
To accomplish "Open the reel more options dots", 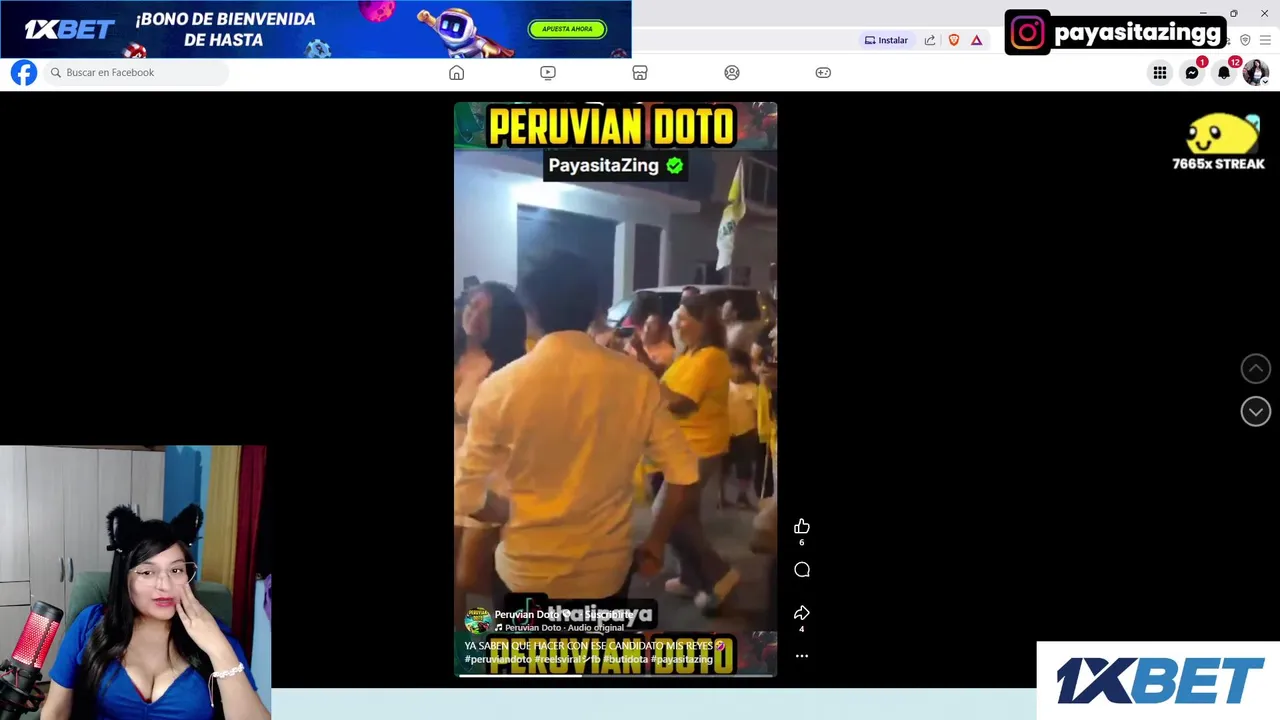I will (x=801, y=656).
